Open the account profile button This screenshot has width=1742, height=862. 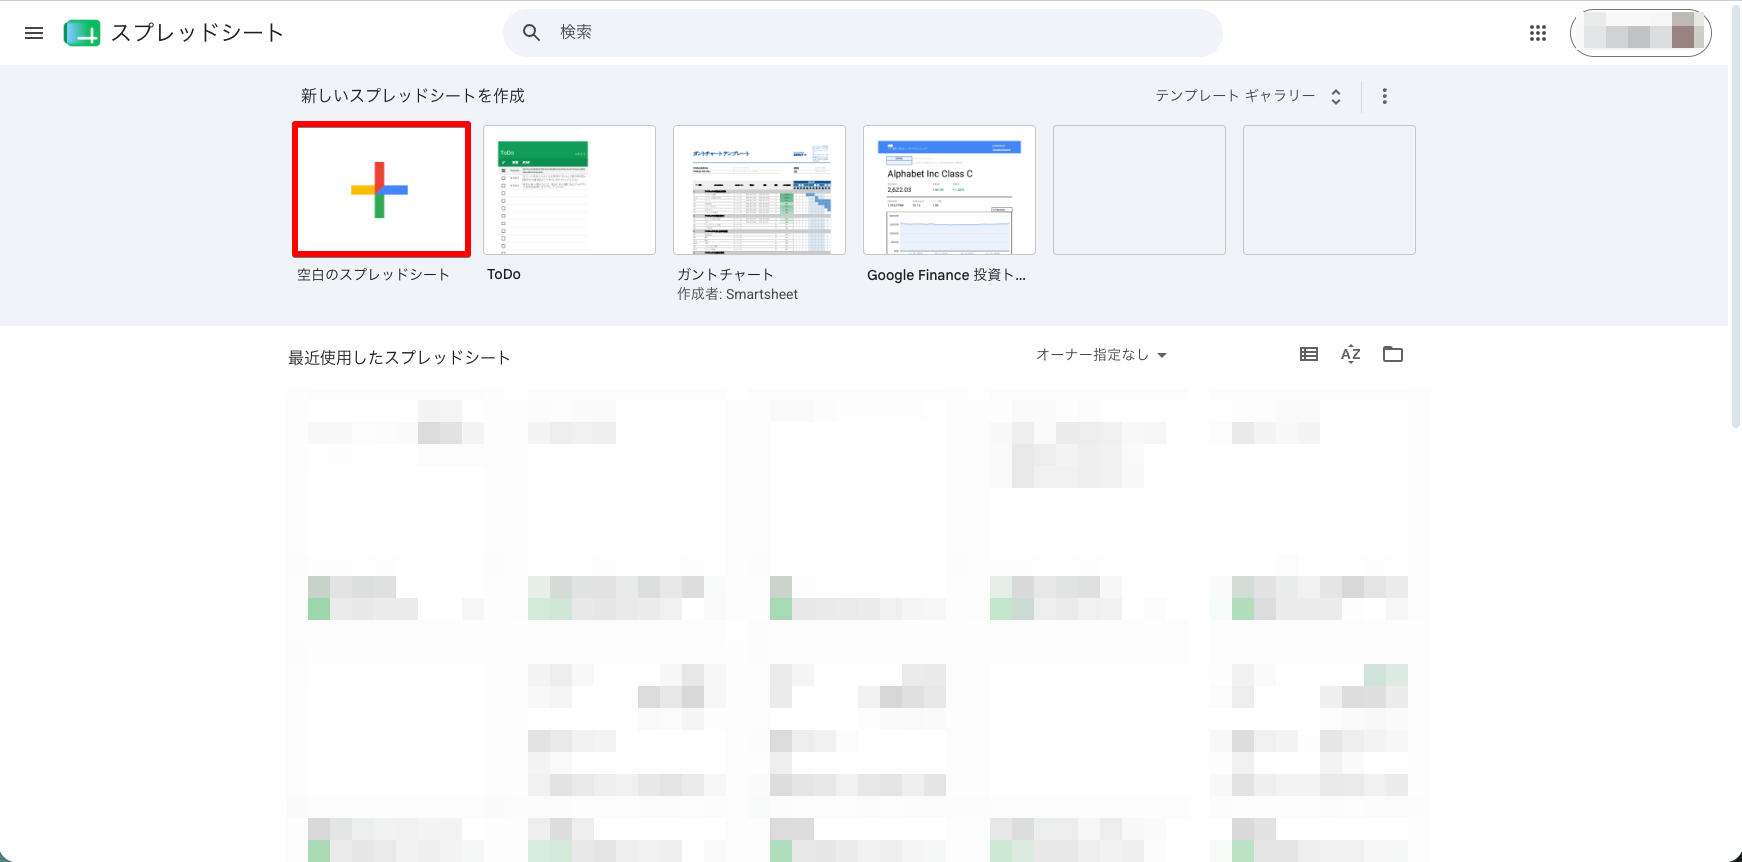coord(1641,33)
